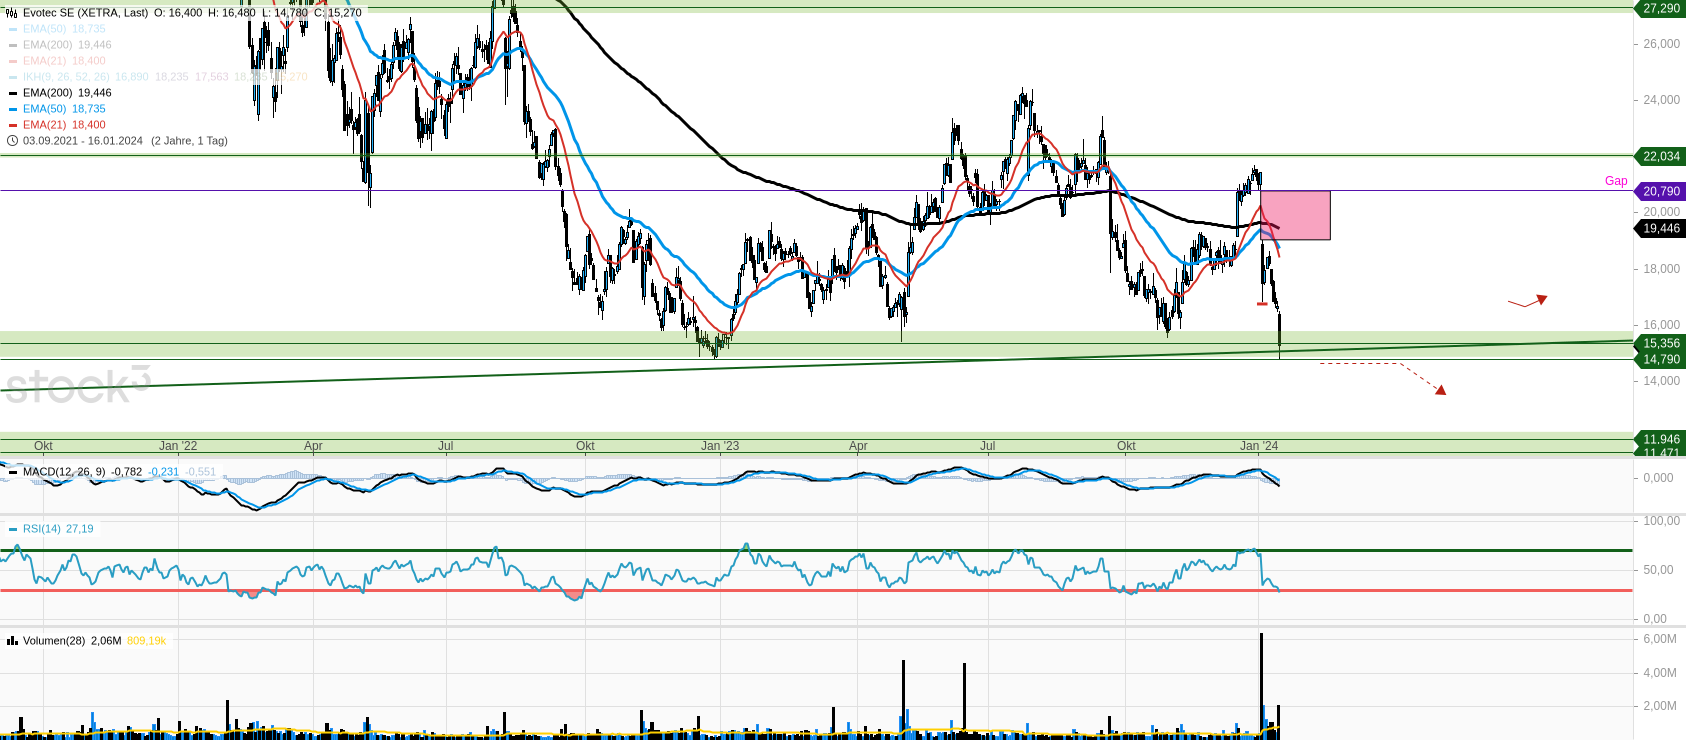The image size is (1686, 740).
Task: Click the open value O: 16,400
Action: pyautogui.click(x=178, y=13)
